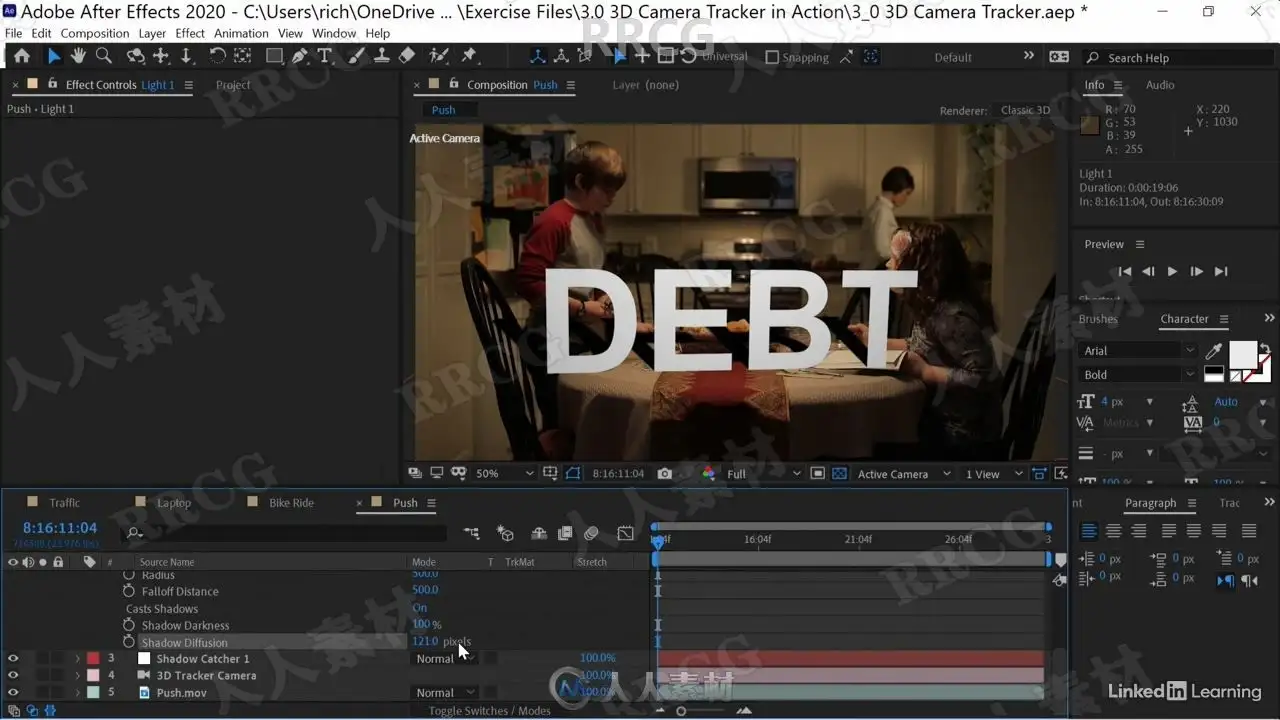Toggle the transparency grid in viewer
The image size is (1280, 720).
coord(839,474)
